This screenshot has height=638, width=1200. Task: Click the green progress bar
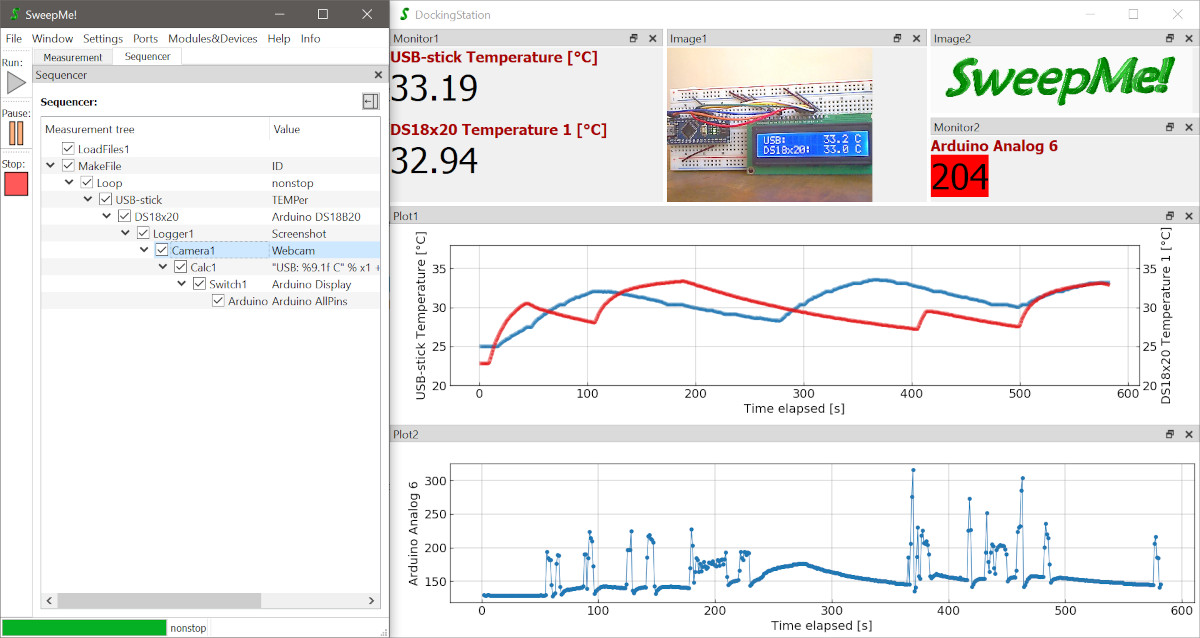point(84,628)
